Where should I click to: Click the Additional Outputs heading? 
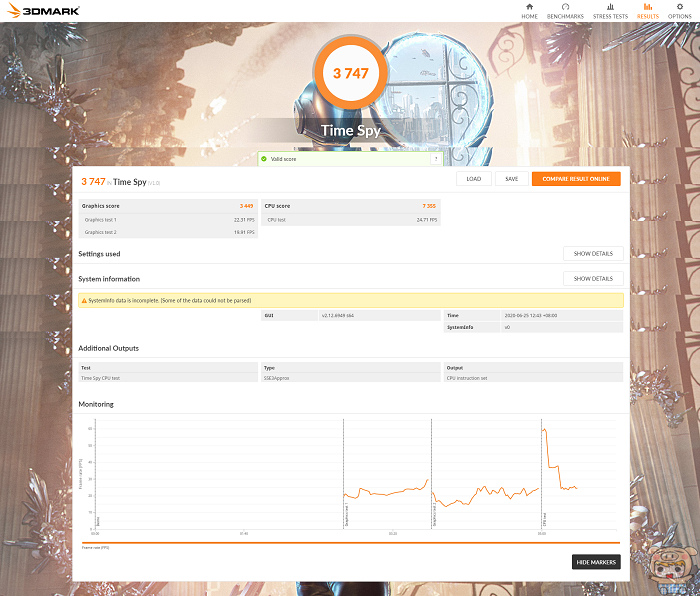coord(108,348)
